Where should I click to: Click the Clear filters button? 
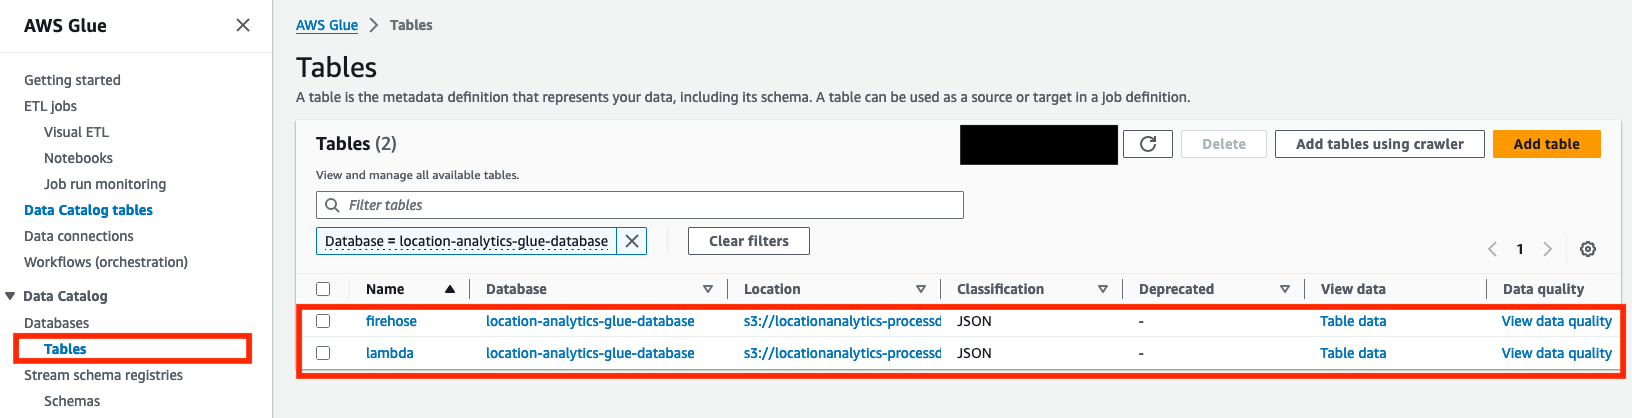point(749,241)
